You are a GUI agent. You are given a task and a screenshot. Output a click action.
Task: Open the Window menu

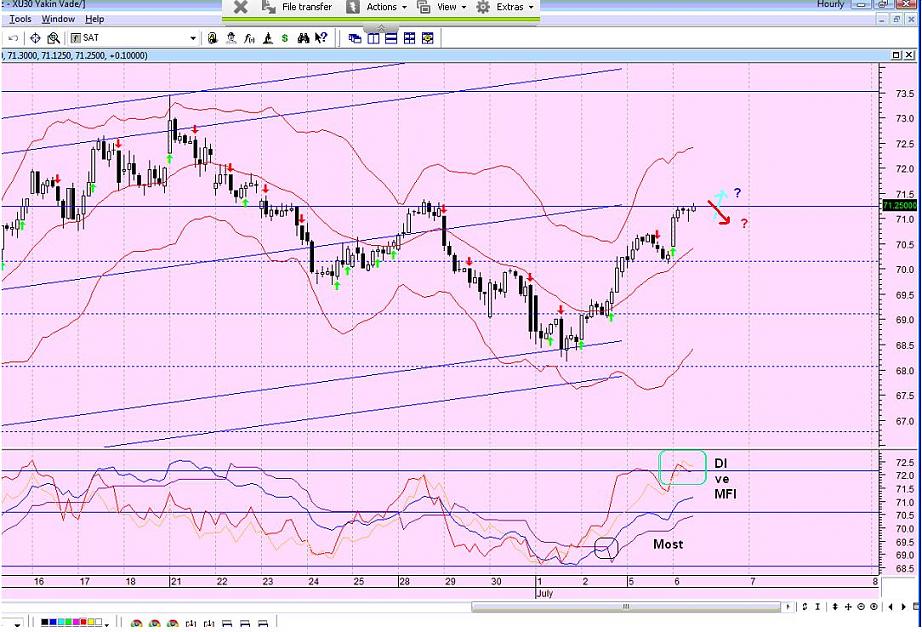coord(58,19)
